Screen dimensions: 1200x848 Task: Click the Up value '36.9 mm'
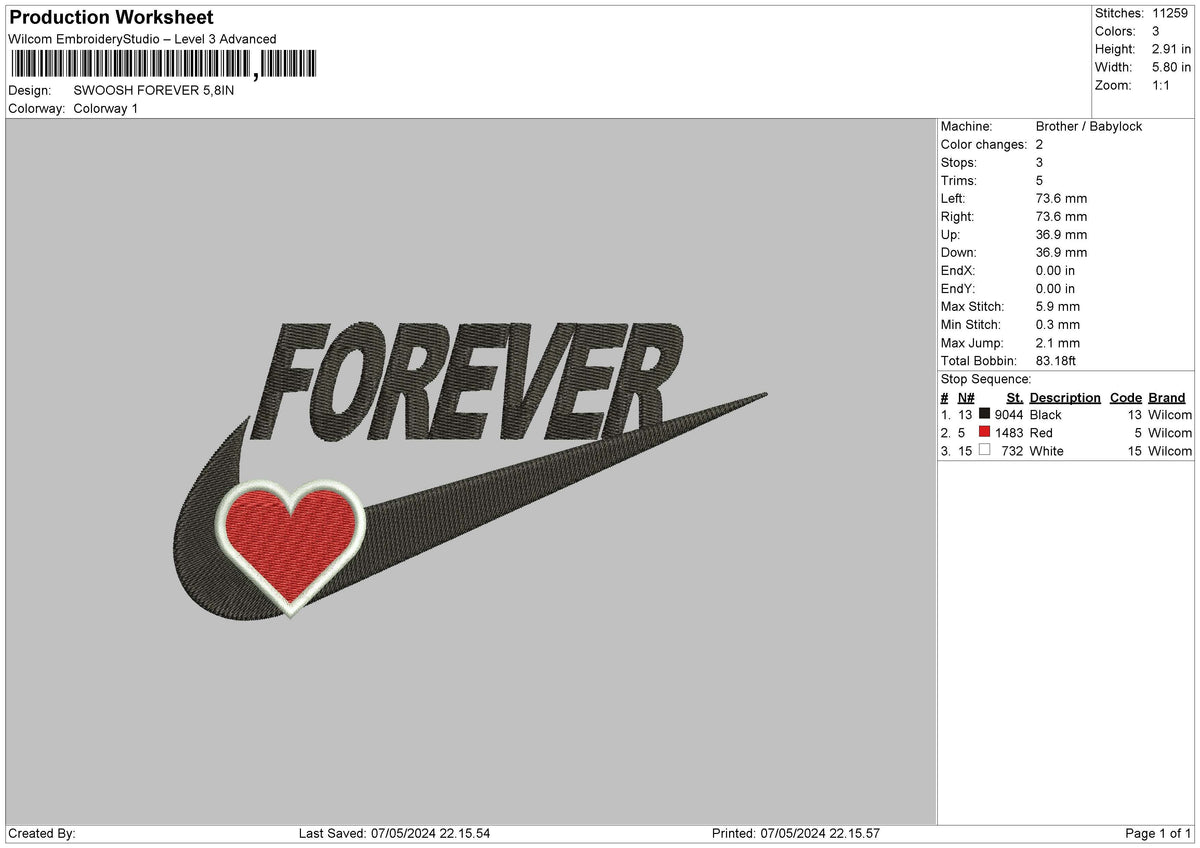pos(1061,235)
